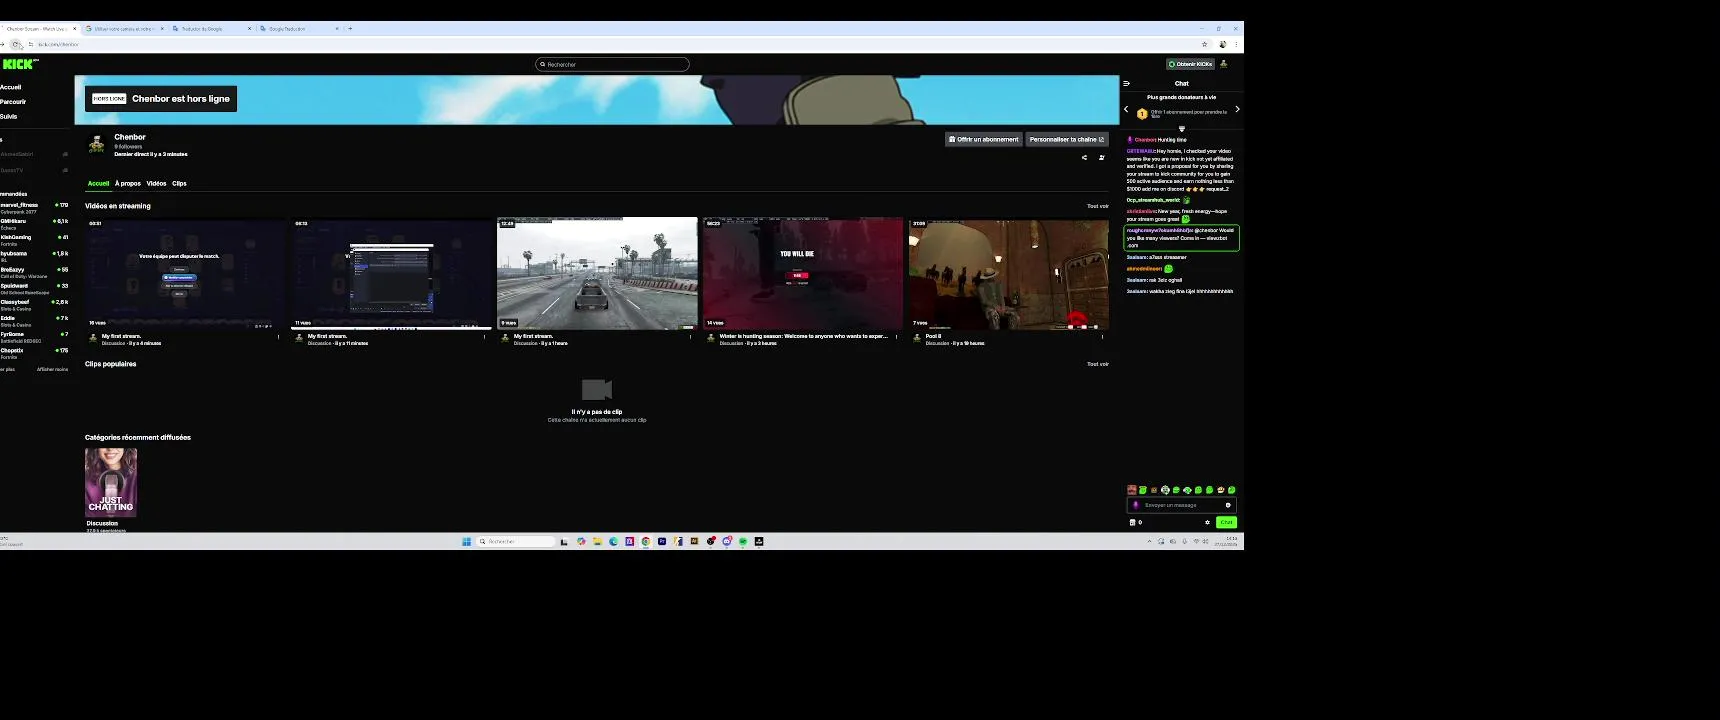This screenshot has height=720, width=1720.
Task: Click the green Chat send button
Action: [1226, 522]
